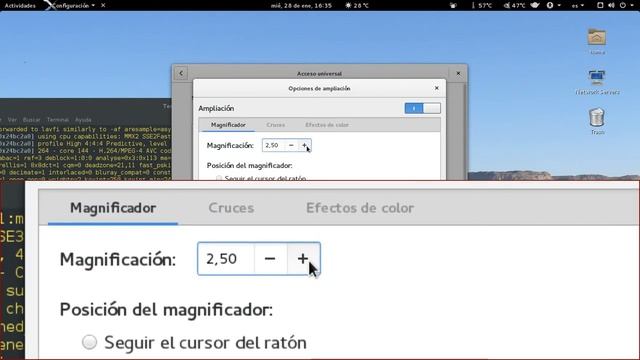The width and height of the screenshot is (640, 360).
Task: Decrease magnification with minus in small dialog
Action: point(291,145)
